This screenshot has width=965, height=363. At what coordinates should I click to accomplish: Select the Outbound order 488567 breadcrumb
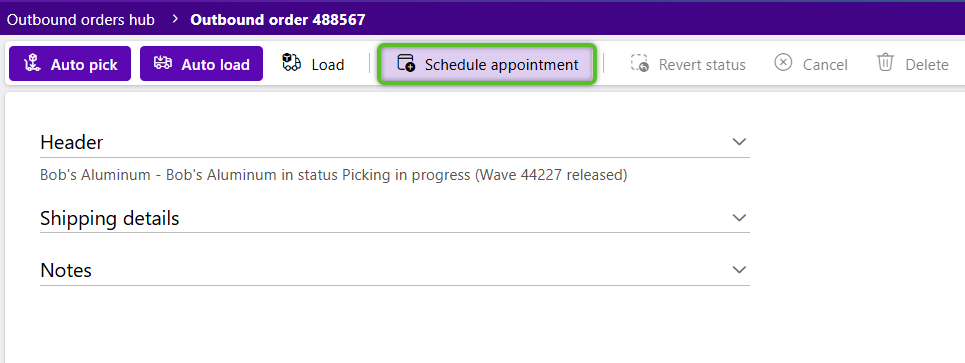pyautogui.click(x=278, y=20)
